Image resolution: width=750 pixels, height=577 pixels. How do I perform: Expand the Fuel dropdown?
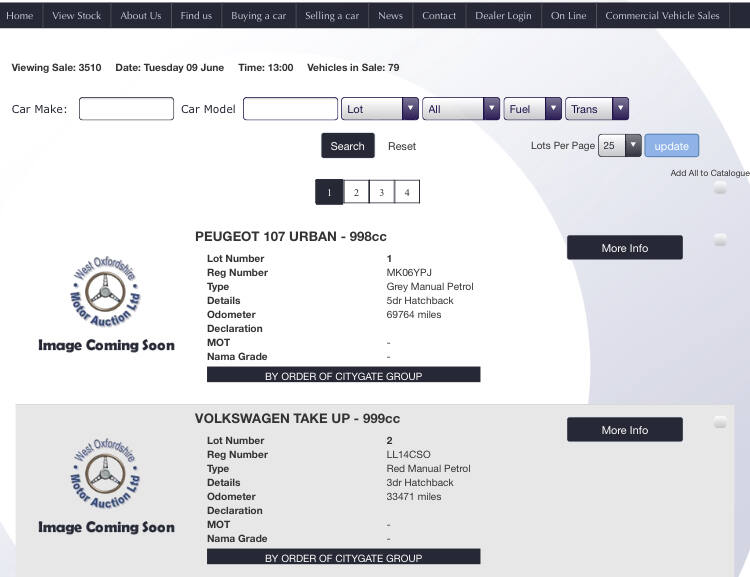[532, 109]
